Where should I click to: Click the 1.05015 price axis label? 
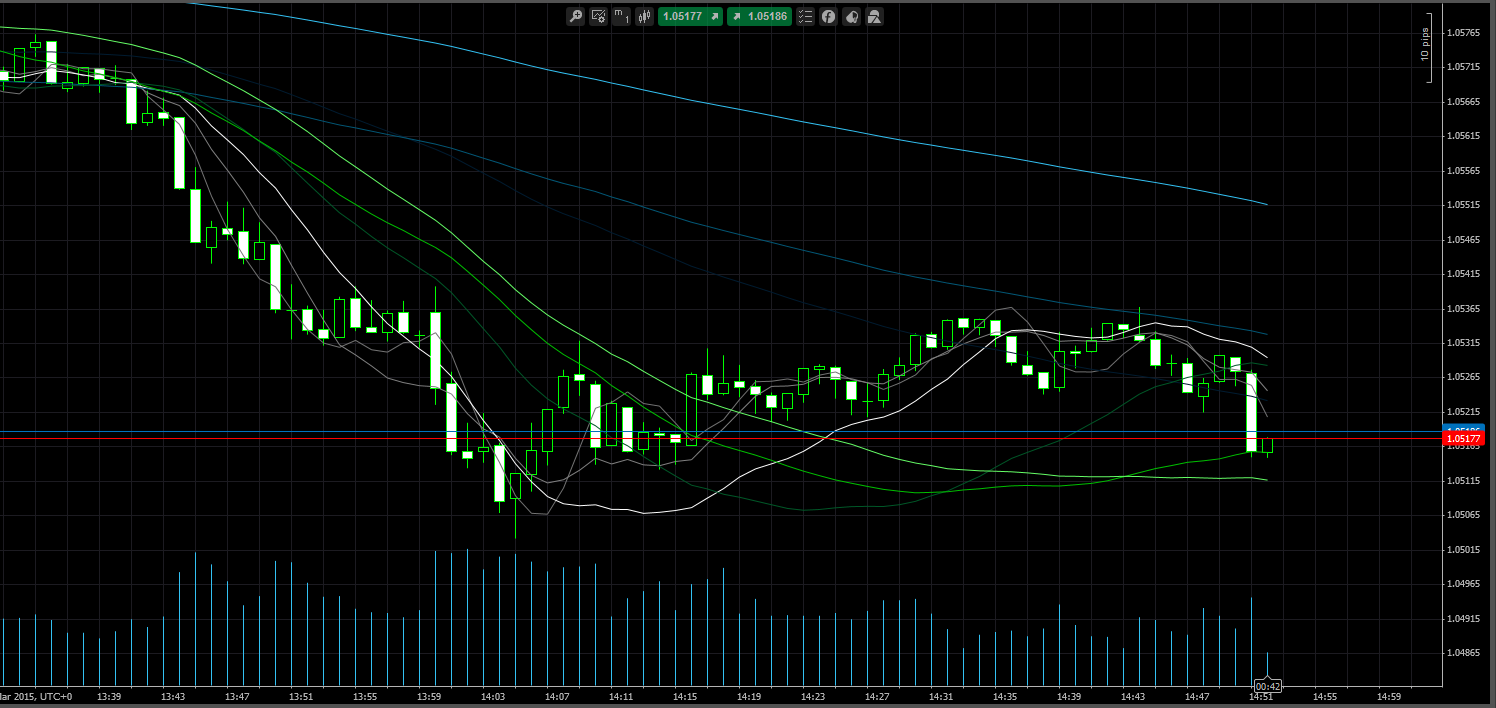(1463, 550)
